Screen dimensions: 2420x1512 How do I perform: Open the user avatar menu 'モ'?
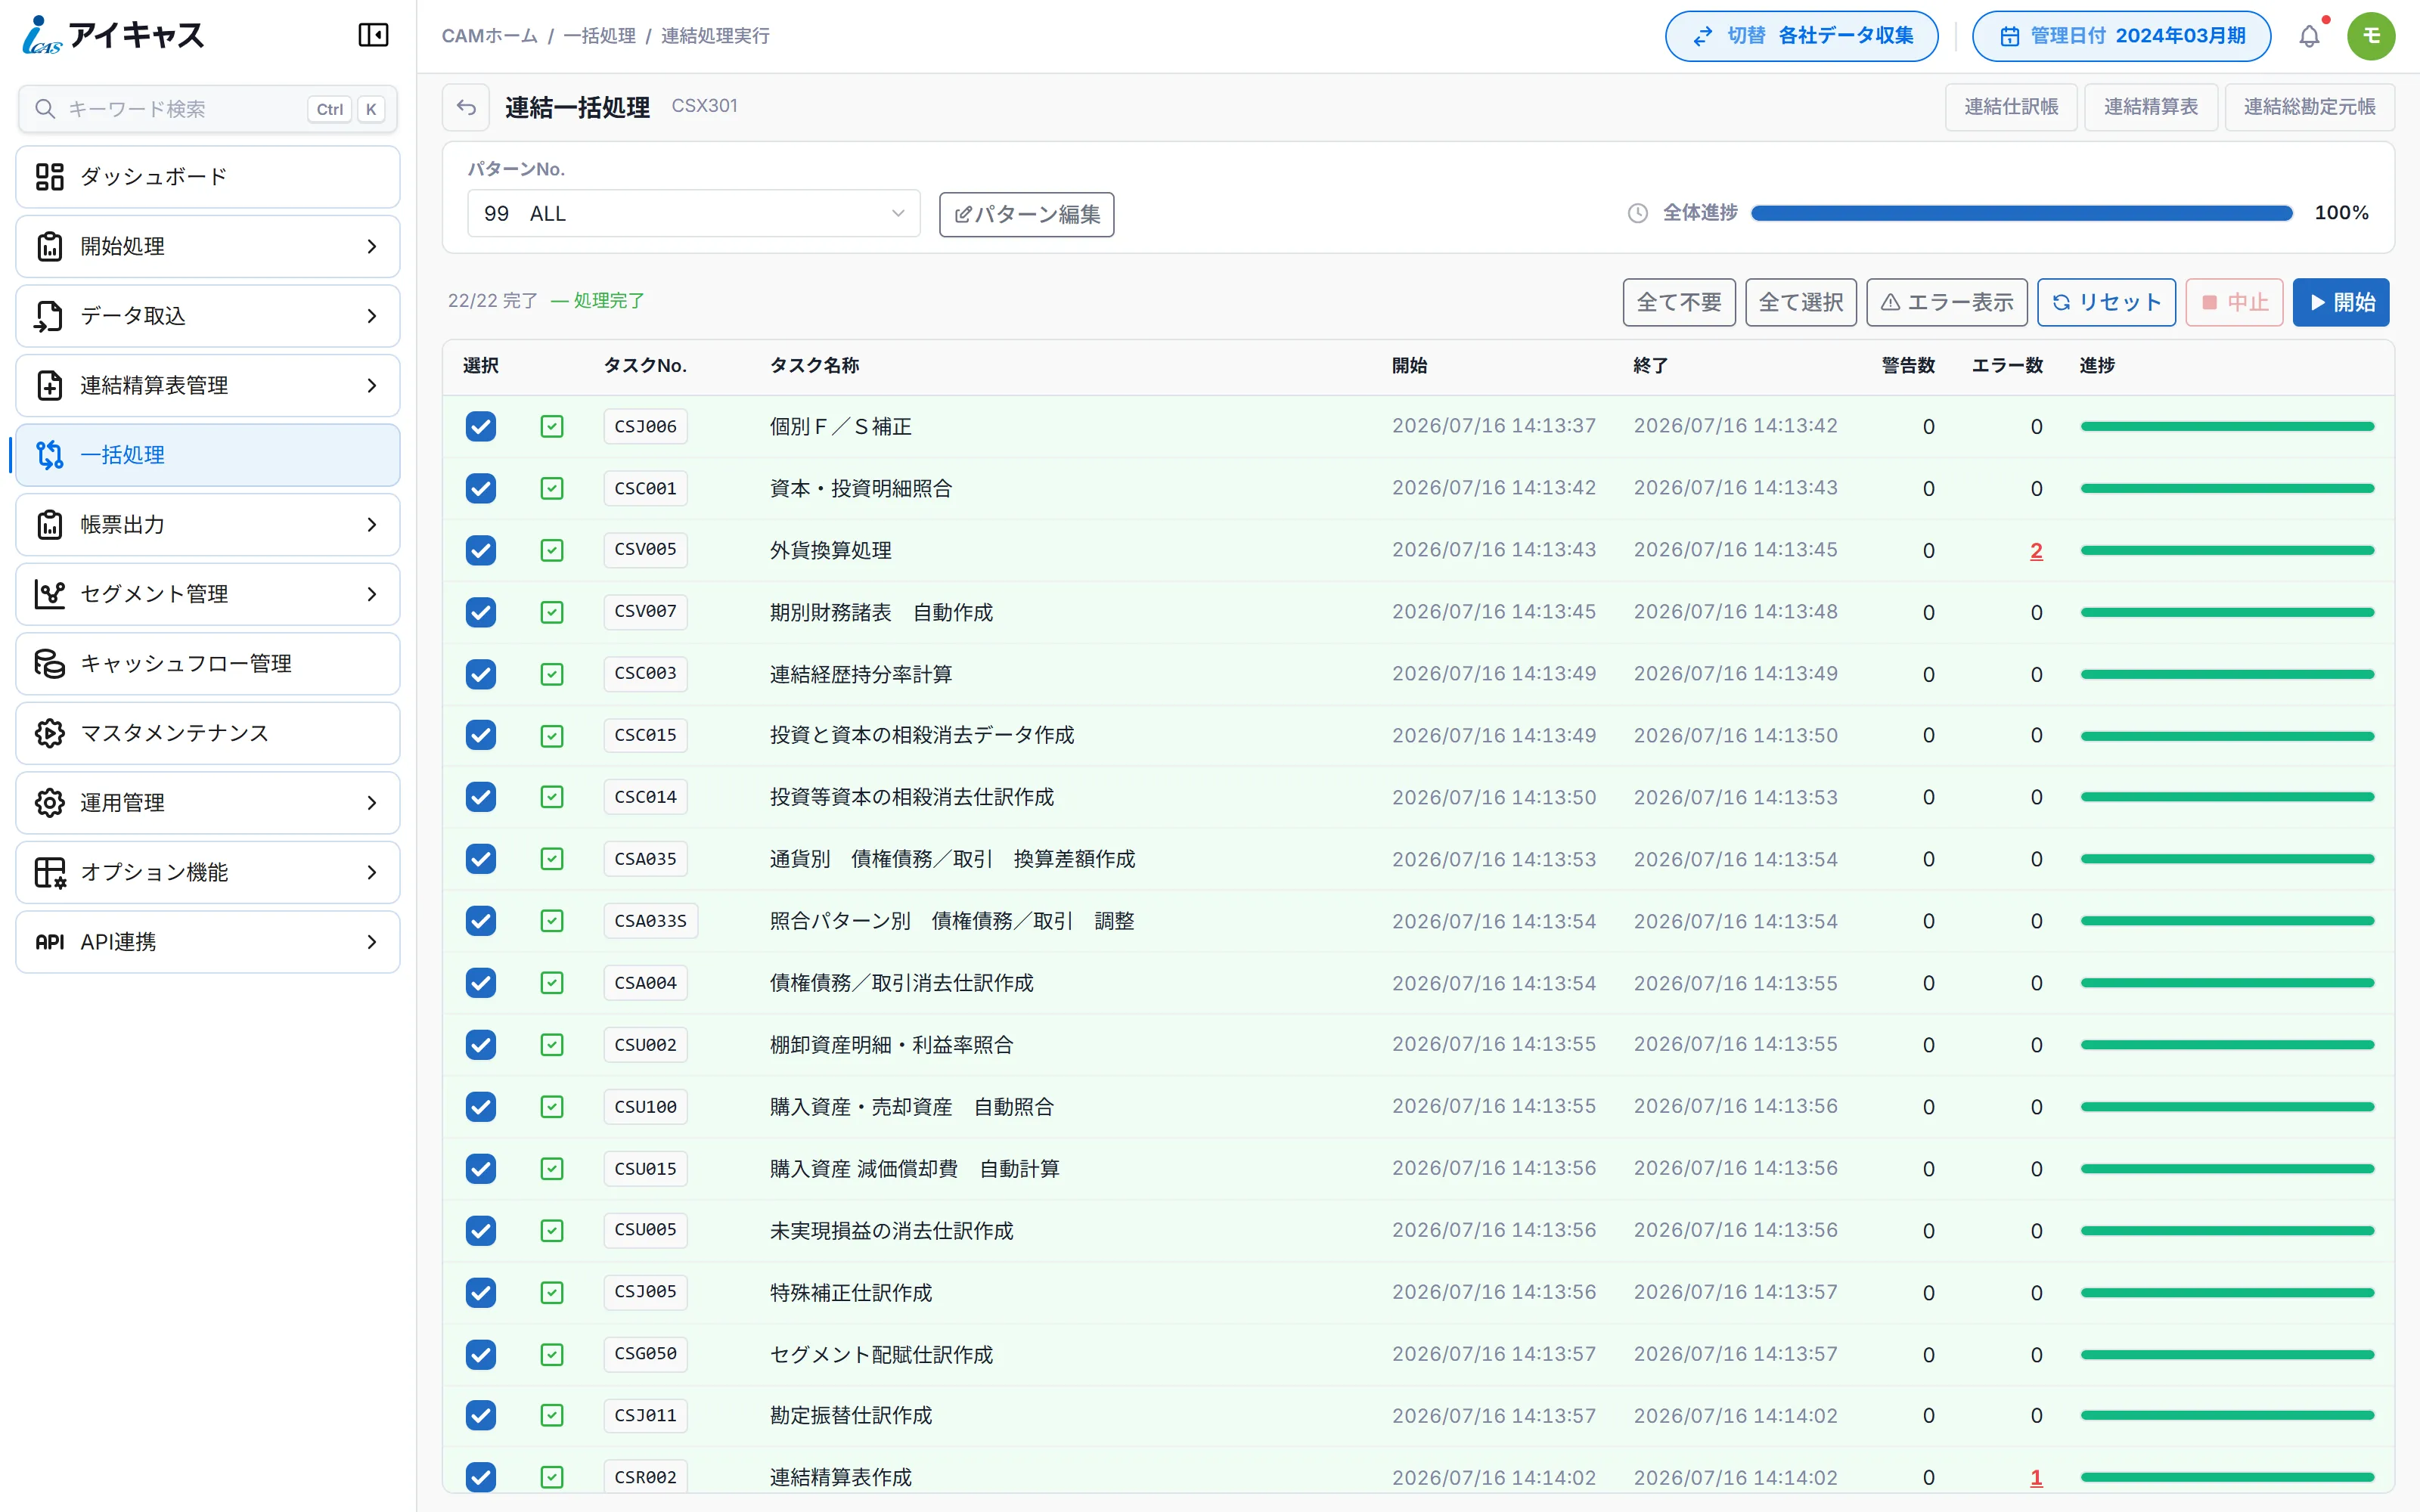tap(2371, 36)
